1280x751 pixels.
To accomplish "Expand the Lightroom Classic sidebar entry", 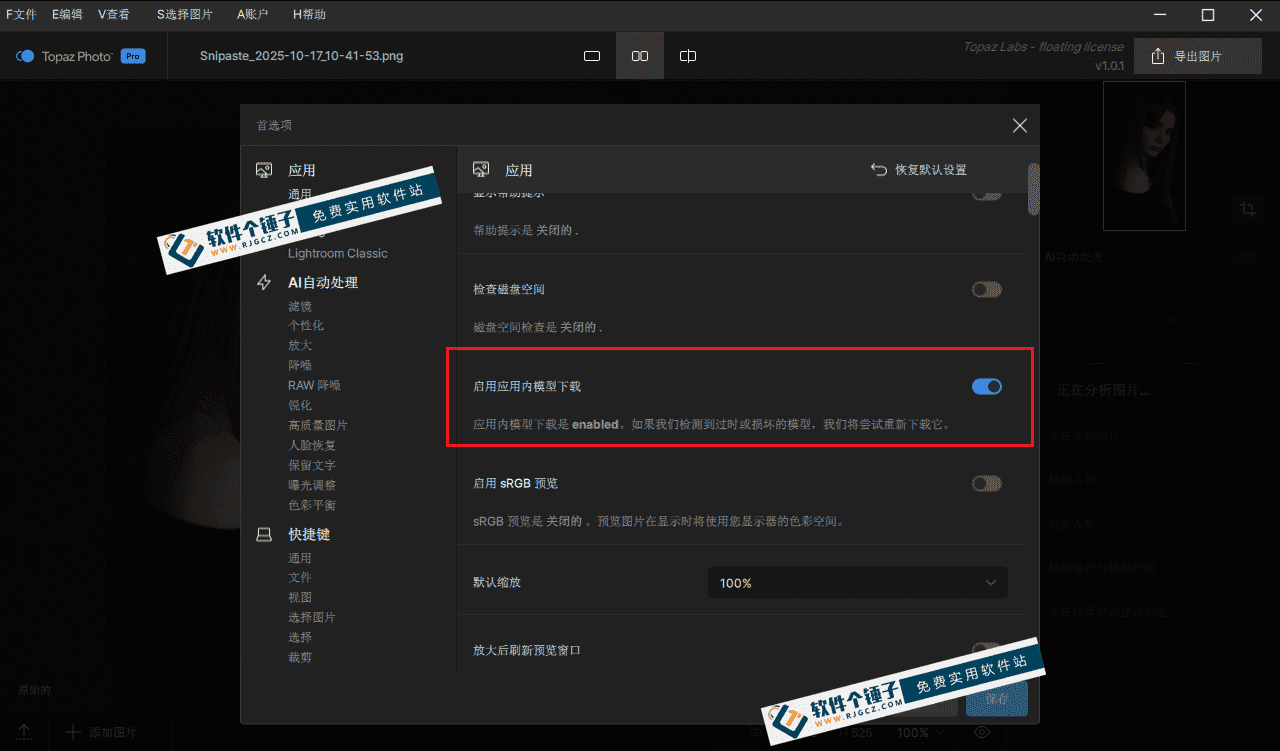I will click(339, 253).
